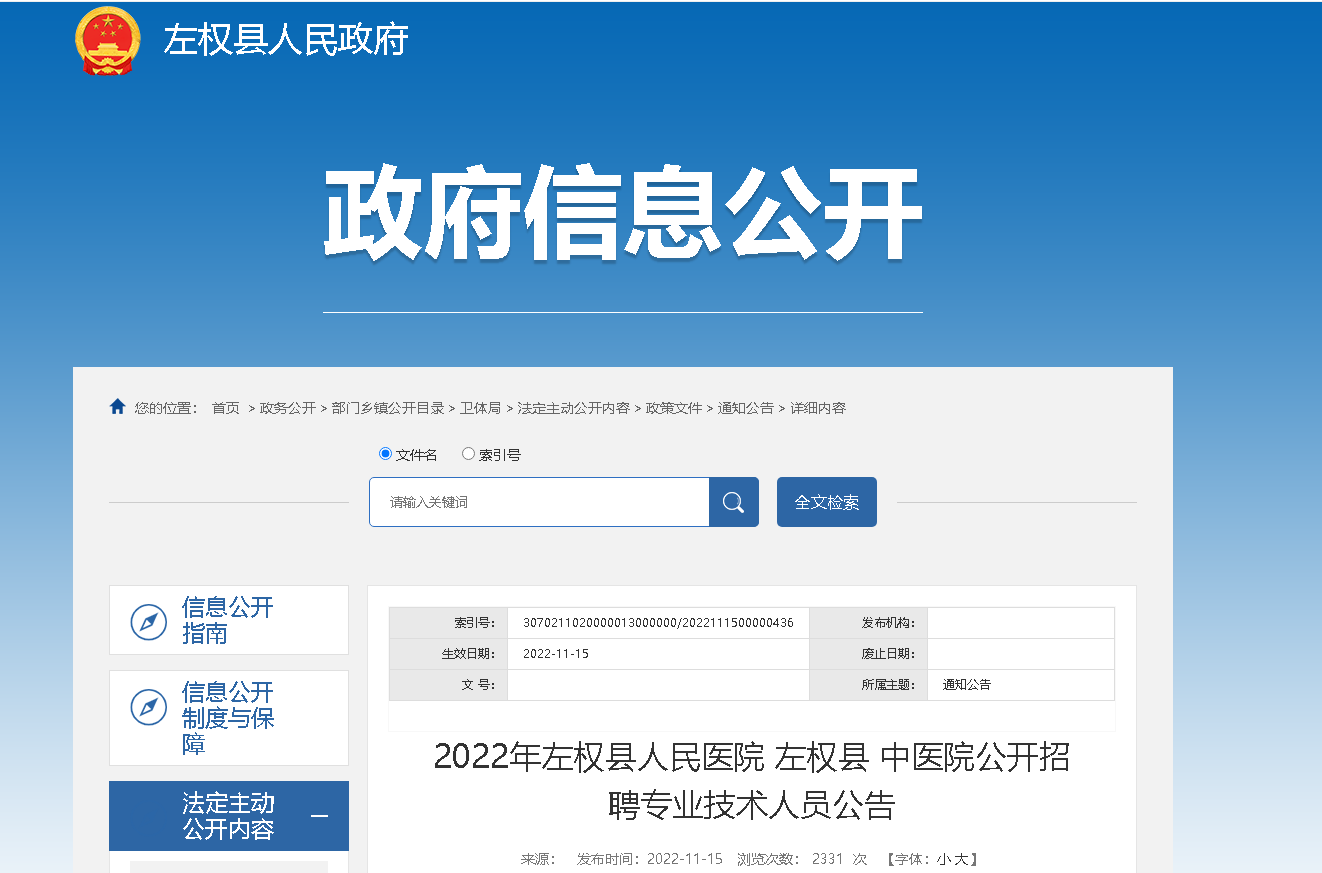Viewport: 1322px width, 873px height.
Task: Click compass icon beside 信息公开制度与保障
Action: [x=149, y=707]
